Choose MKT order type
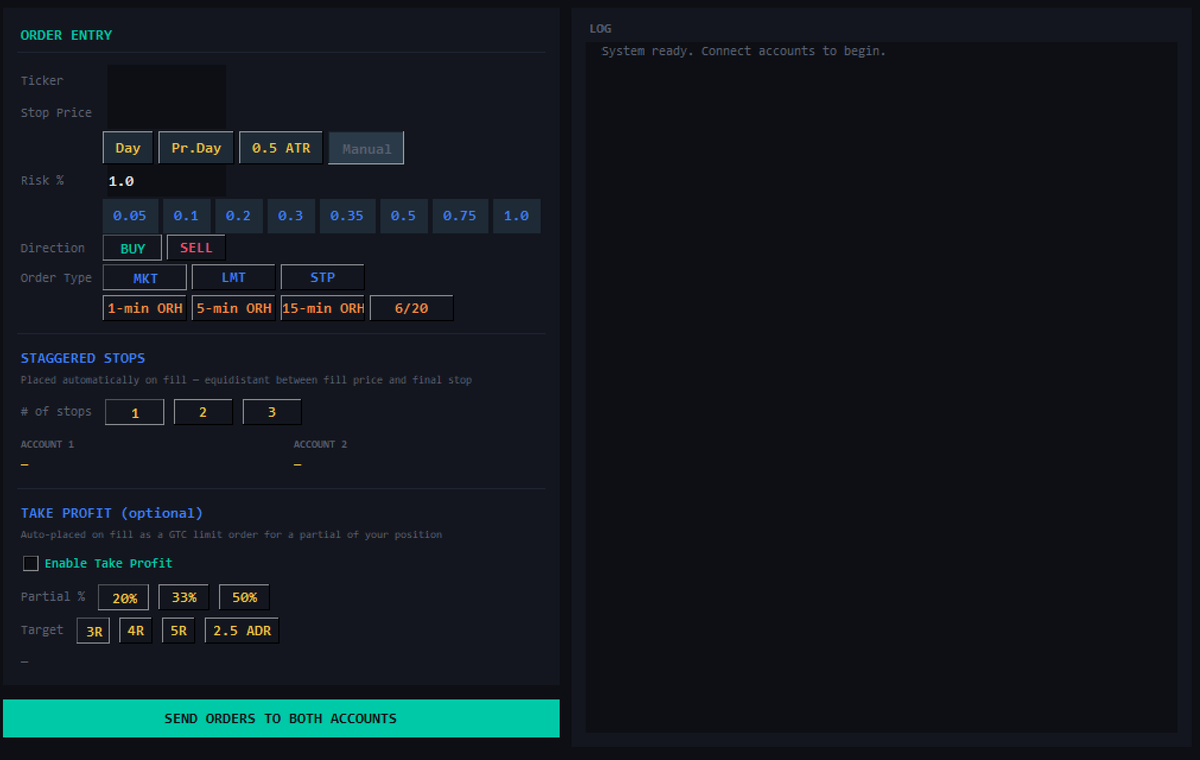Viewport: 1200px width, 760px height. (x=145, y=278)
